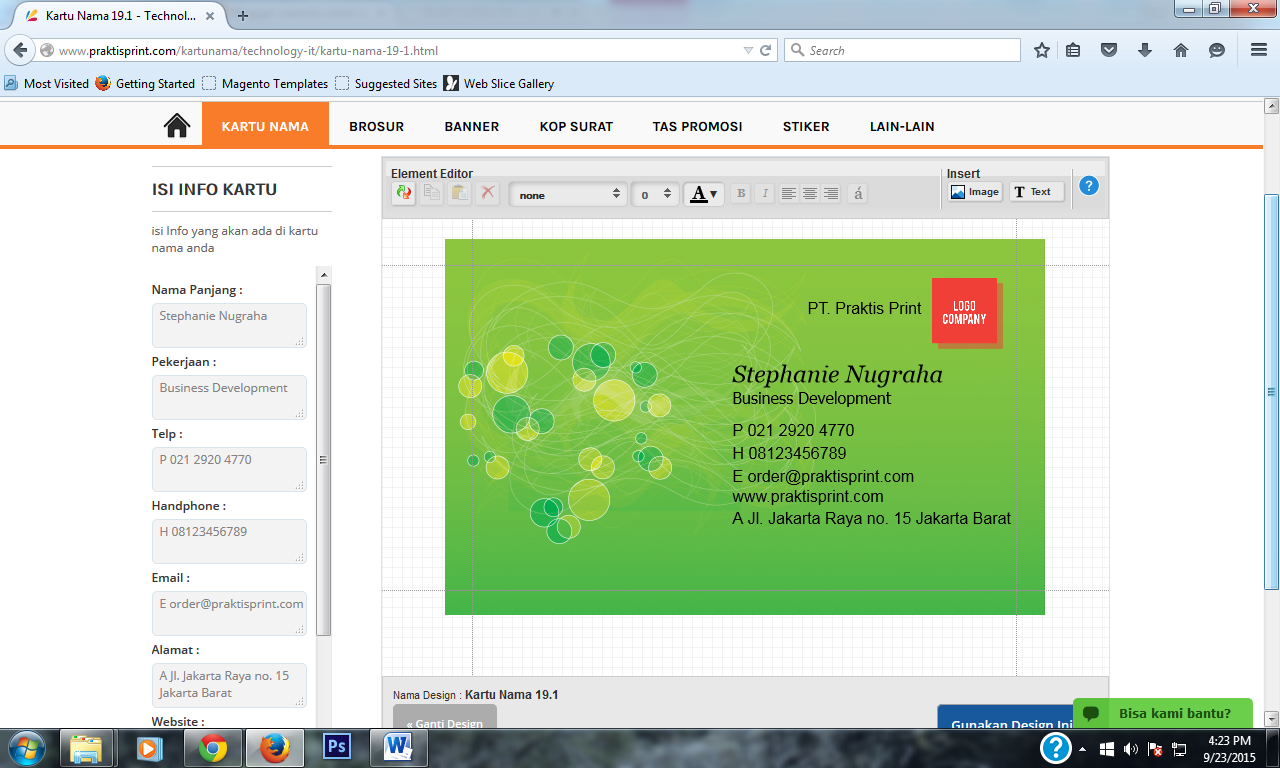Screen dimensions: 1280x768
Task: Select 'Business Development' text on the card
Action: 811,398
